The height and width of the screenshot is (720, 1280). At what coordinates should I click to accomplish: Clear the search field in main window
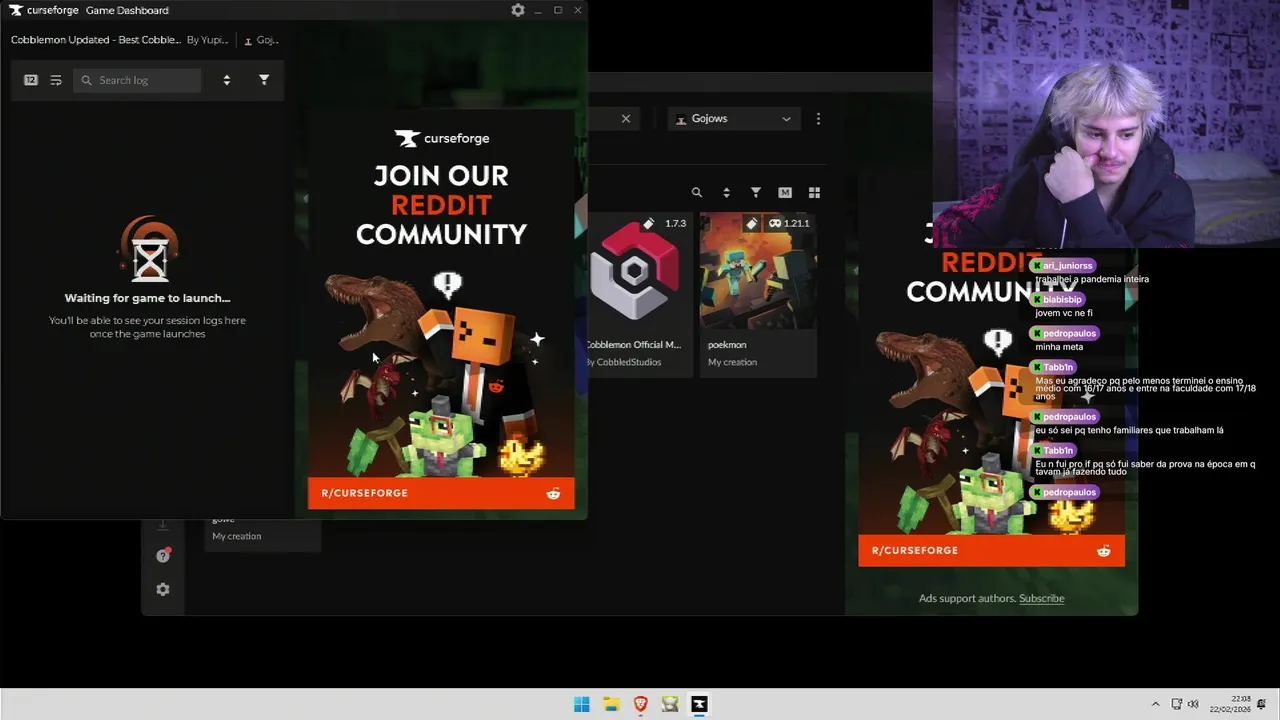(626, 118)
